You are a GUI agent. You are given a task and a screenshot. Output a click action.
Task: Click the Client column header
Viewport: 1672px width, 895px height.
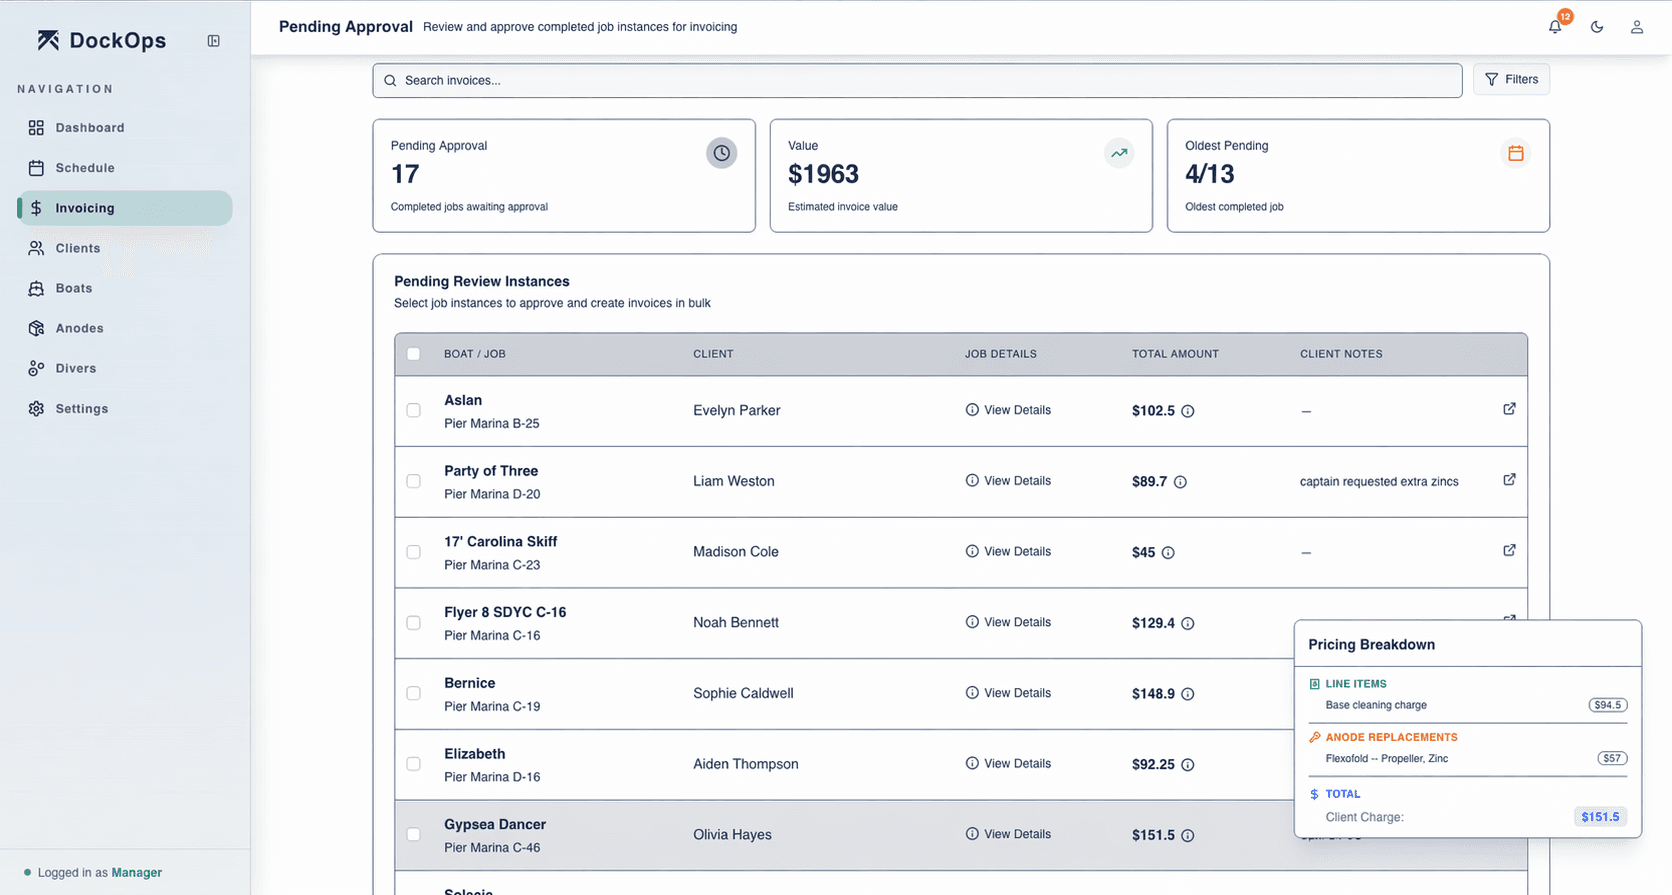coord(713,354)
